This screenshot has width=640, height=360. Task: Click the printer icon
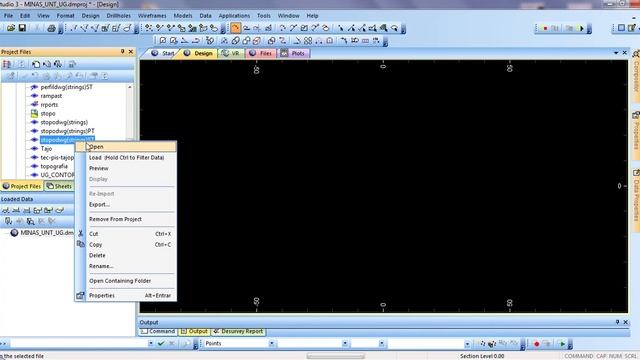click(51, 28)
